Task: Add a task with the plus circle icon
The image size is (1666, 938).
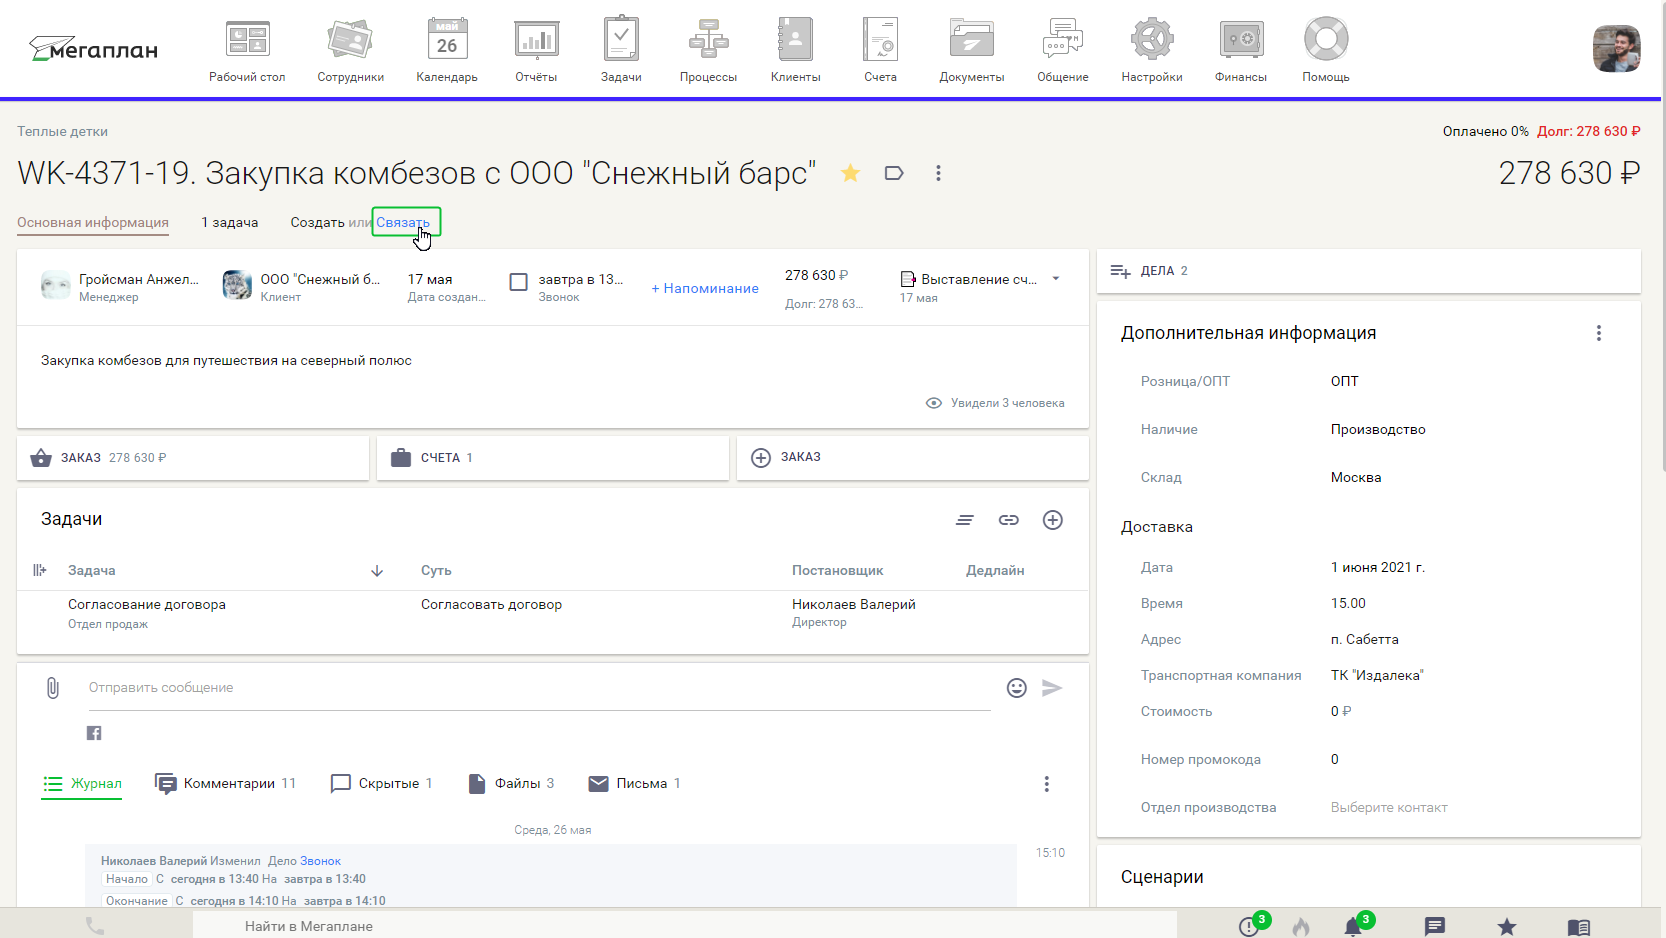Action: 1053,520
